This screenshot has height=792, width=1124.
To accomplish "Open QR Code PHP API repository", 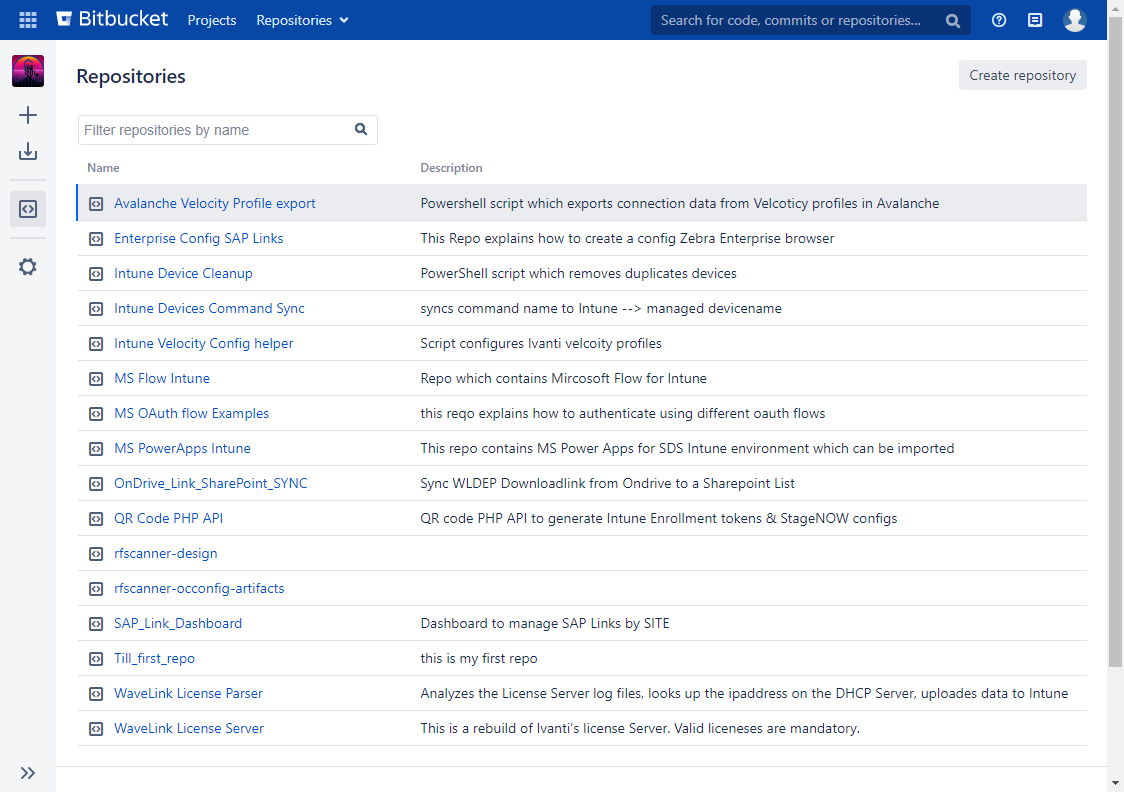I will (168, 519).
